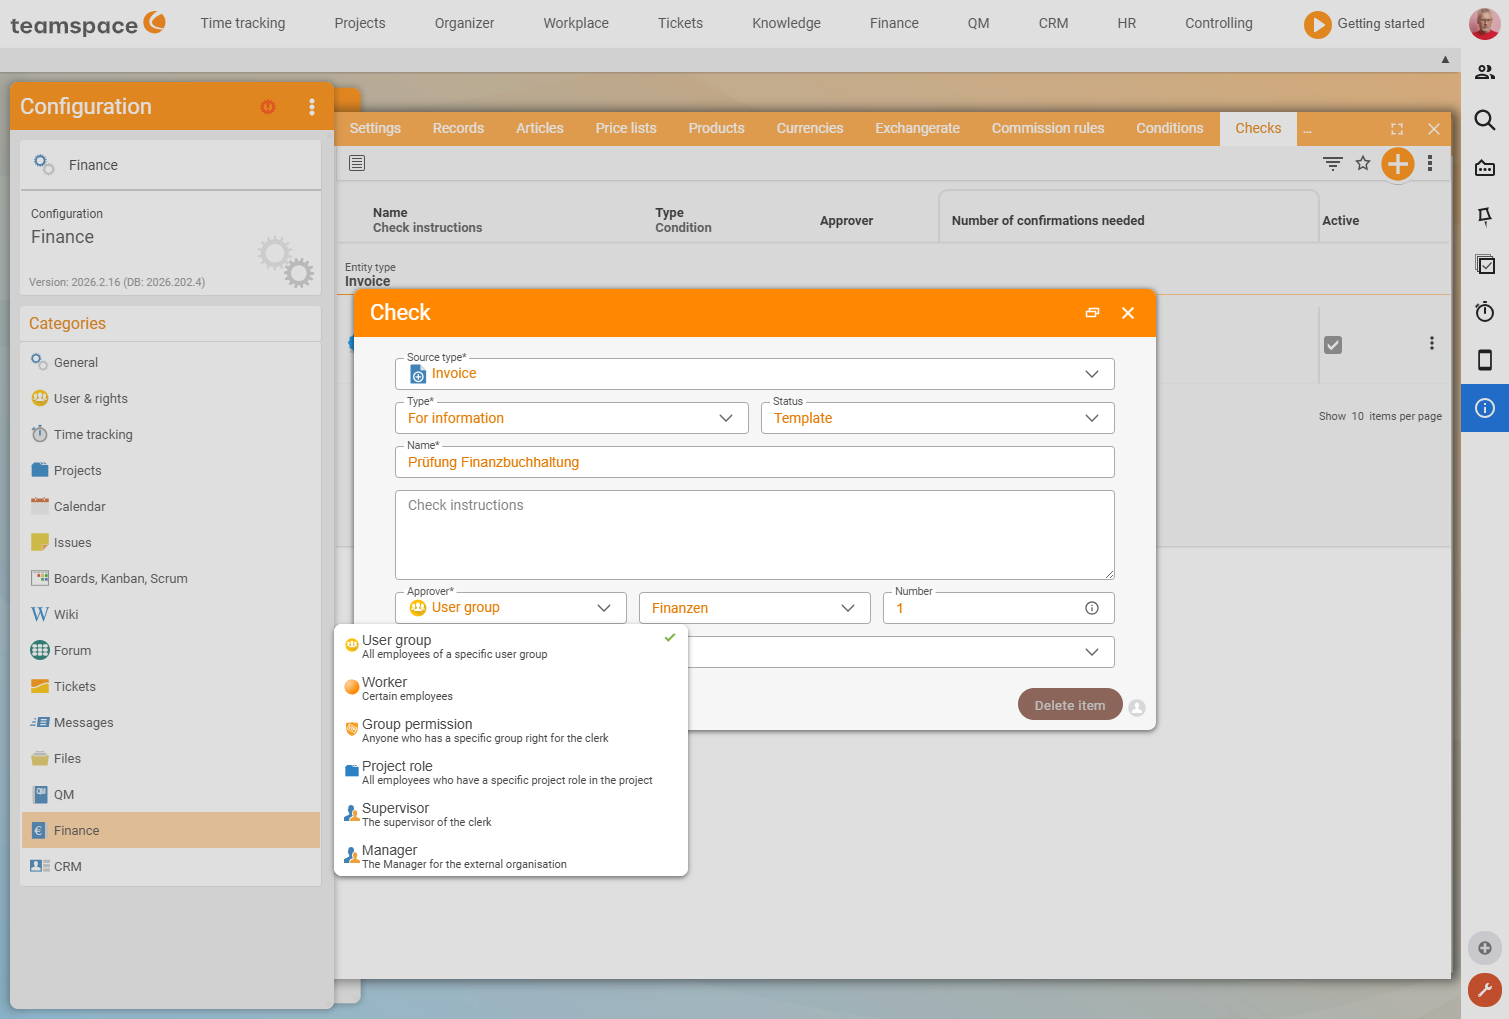Open the Messages category
Image resolution: width=1509 pixels, height=1019 pixels.
coord(171,722)
